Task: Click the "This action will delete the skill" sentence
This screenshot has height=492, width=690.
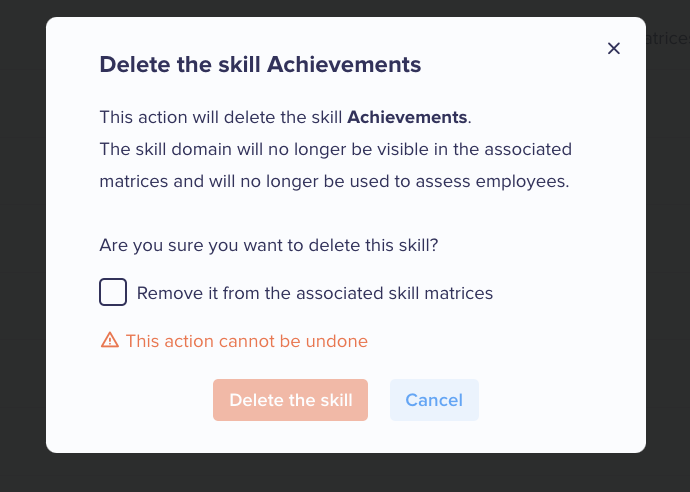Action: coord(220,117)
